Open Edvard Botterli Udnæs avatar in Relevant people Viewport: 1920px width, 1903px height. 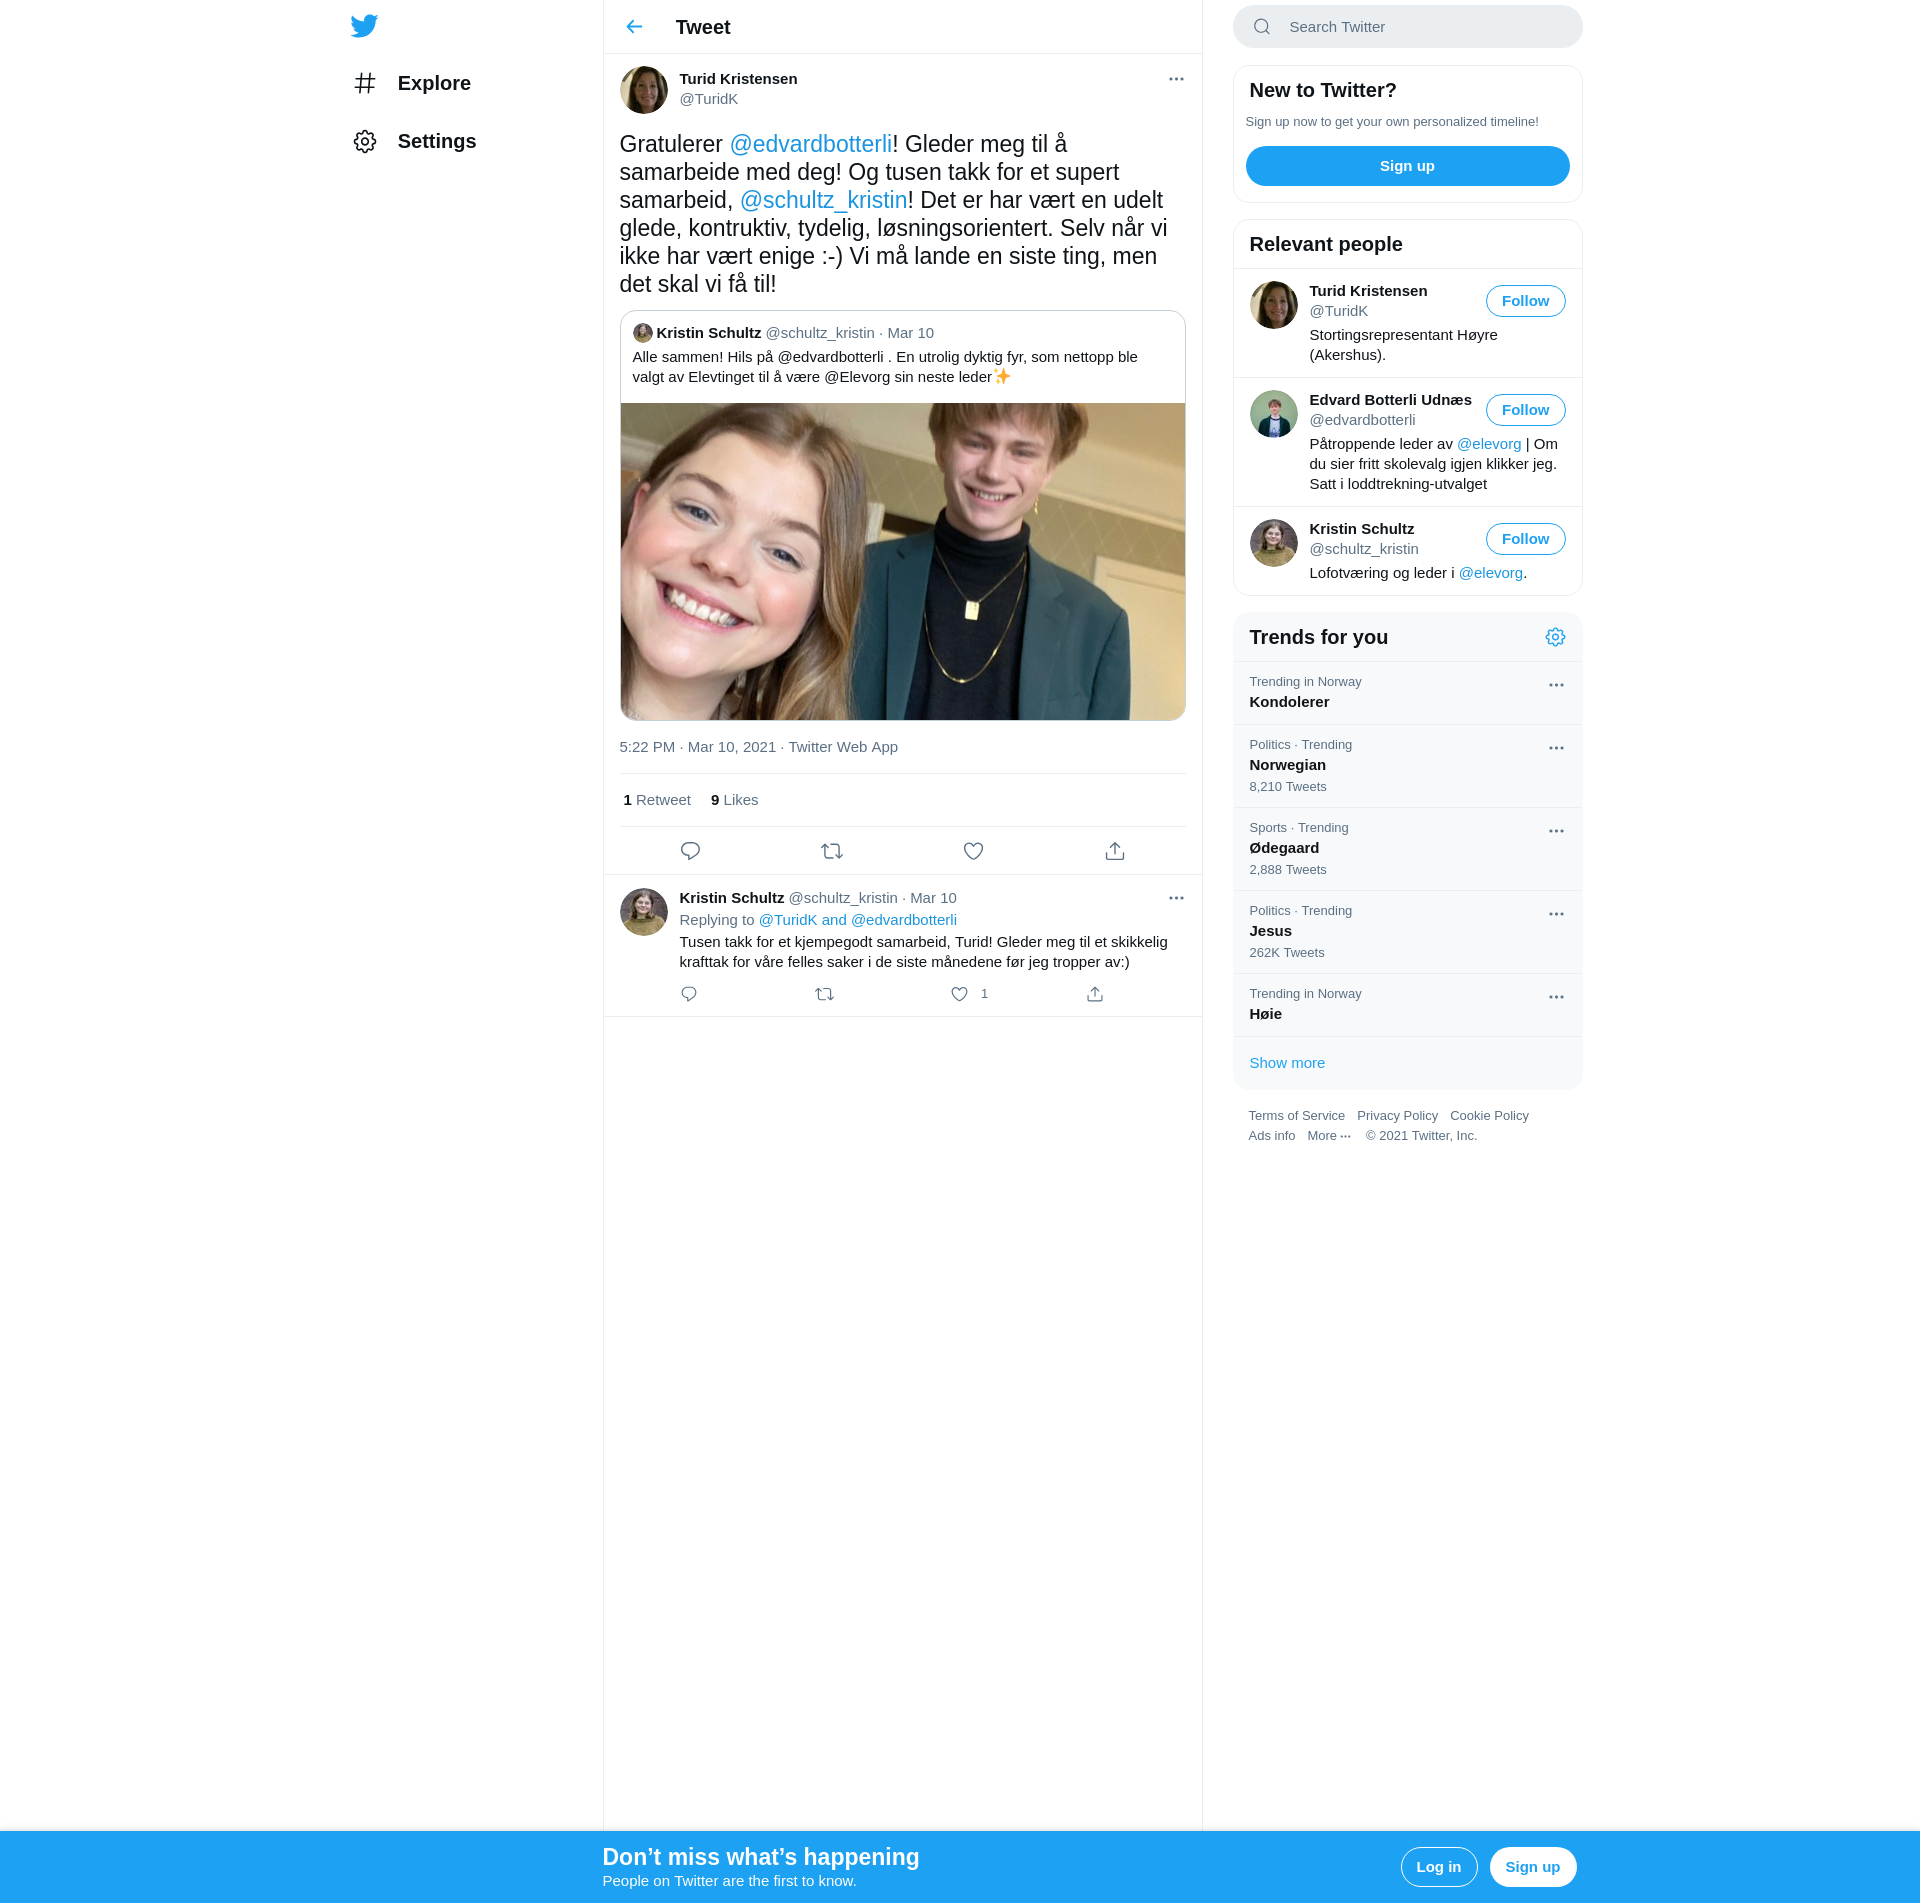pos(1274,414)
